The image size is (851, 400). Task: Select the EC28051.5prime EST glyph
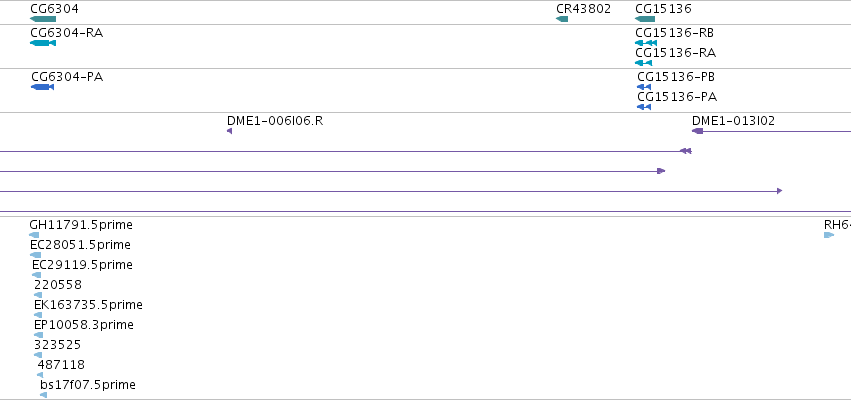pos(35,255)
